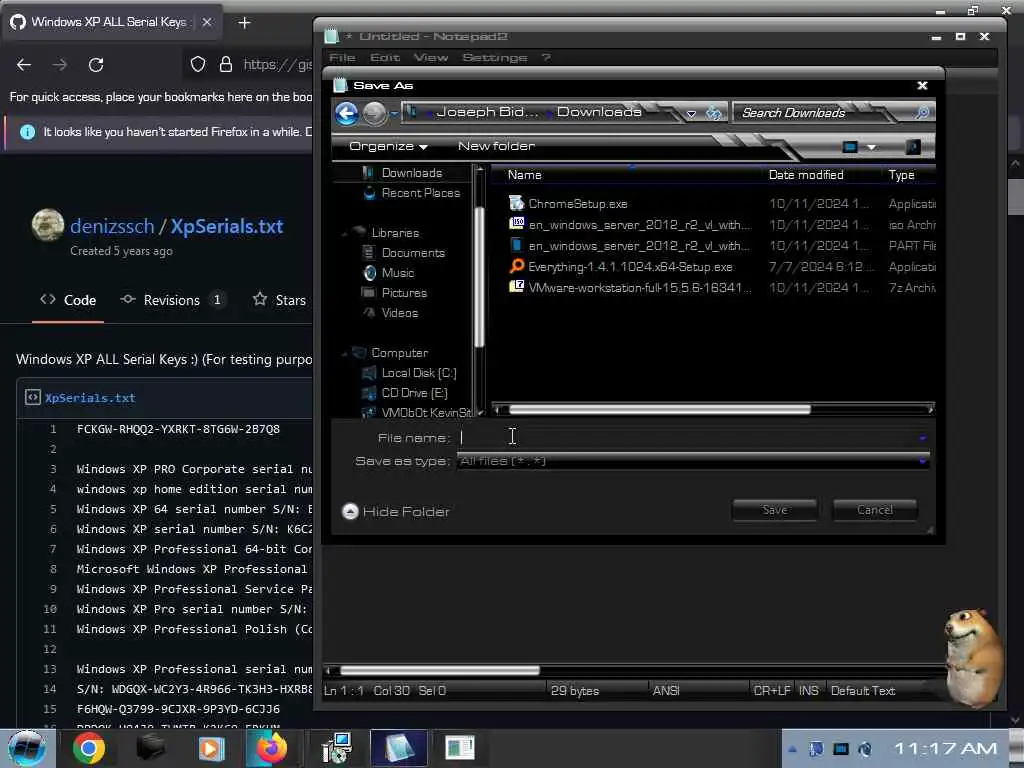Screen dimensions: 1024x768
Task: Reload page in Firefox
Action: coord(96,65)
